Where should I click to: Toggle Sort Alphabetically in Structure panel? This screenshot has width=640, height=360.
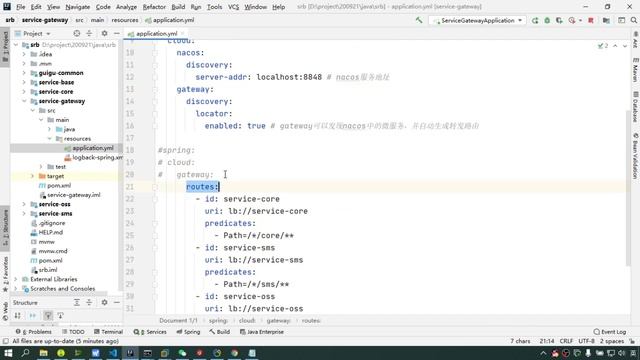(x=18, y=316)
